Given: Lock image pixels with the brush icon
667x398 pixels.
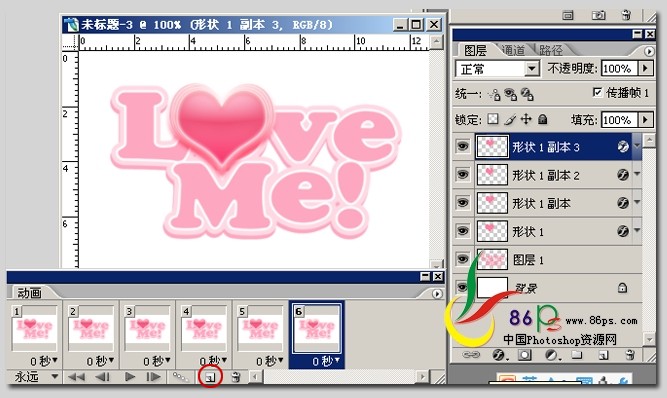Looking at the screenshot, I should [510, 119].
